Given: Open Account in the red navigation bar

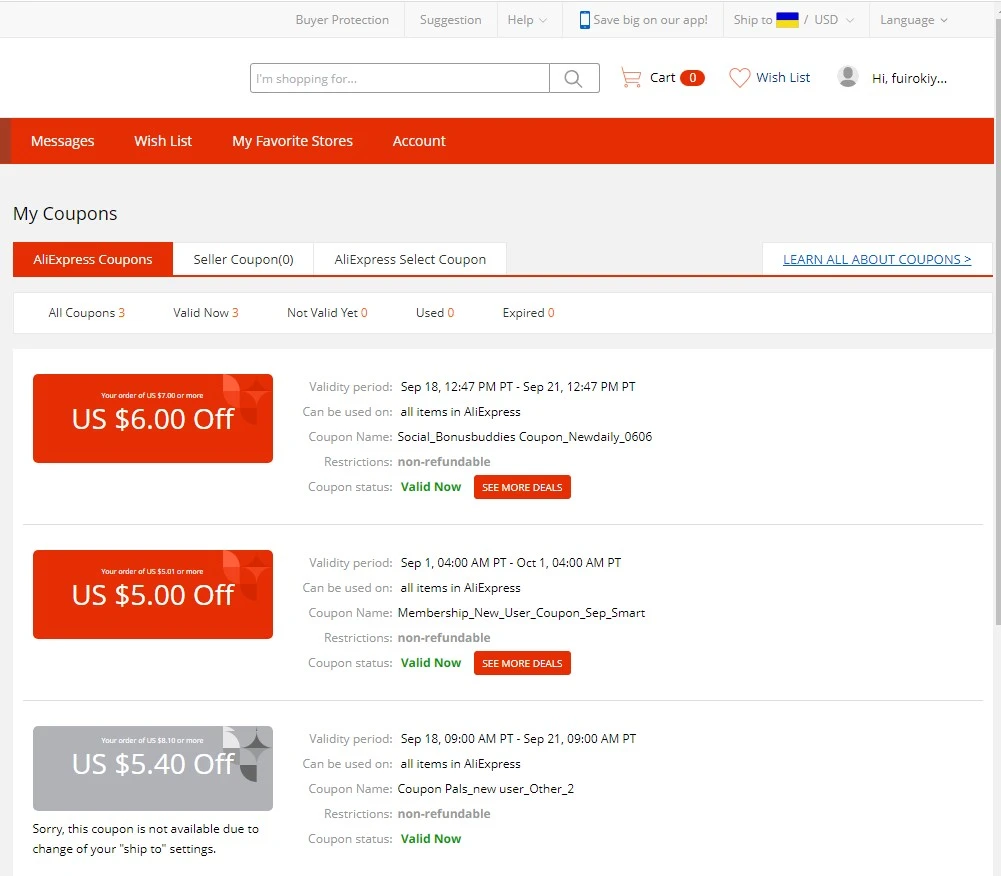Looking at the screenshot, I should [419, 141].
